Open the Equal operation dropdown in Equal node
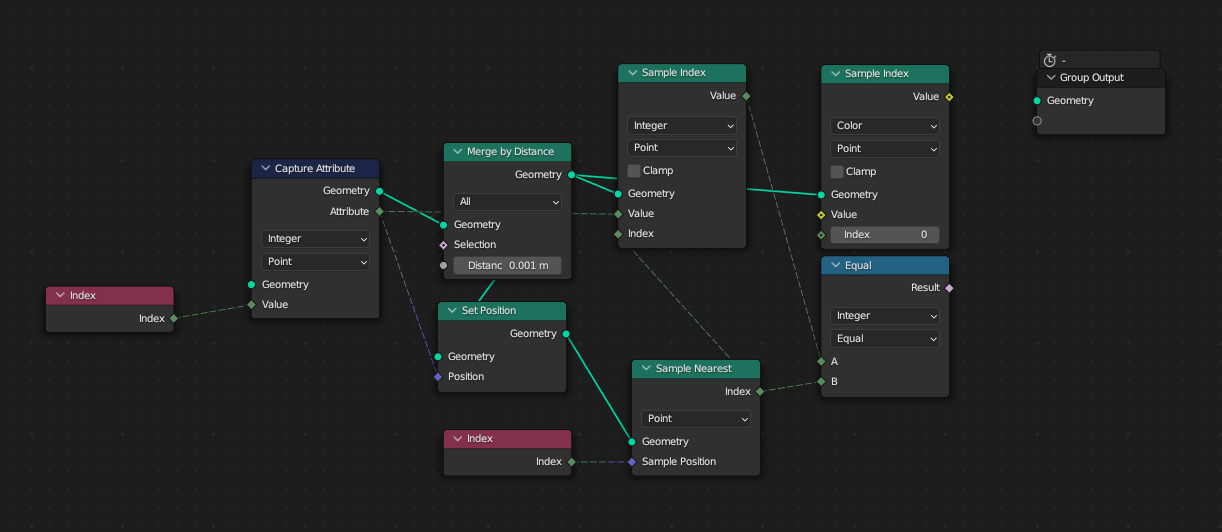The width and height of the screenshot is (1222, 532). pyautogui.click(x=885, y=339)
